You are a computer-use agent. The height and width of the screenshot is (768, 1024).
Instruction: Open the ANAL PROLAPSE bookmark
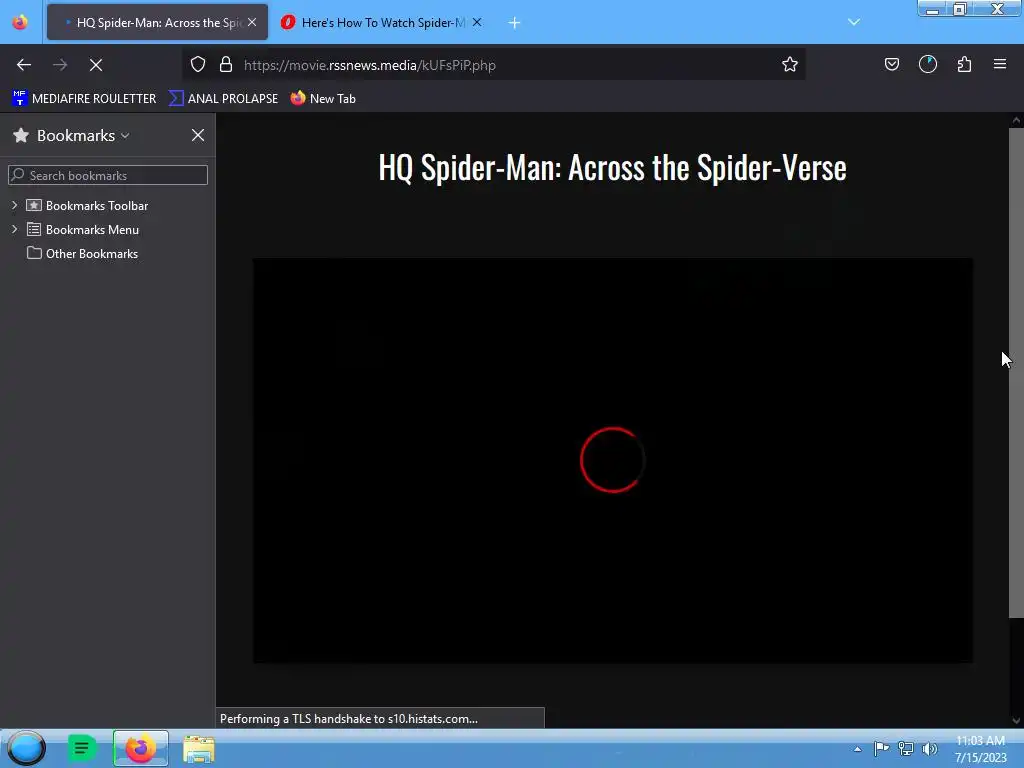(224, 99)
